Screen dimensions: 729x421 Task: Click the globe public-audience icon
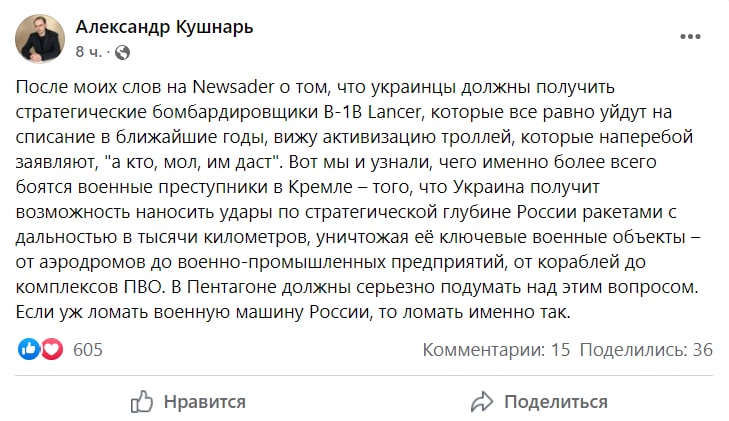point(123,51)
